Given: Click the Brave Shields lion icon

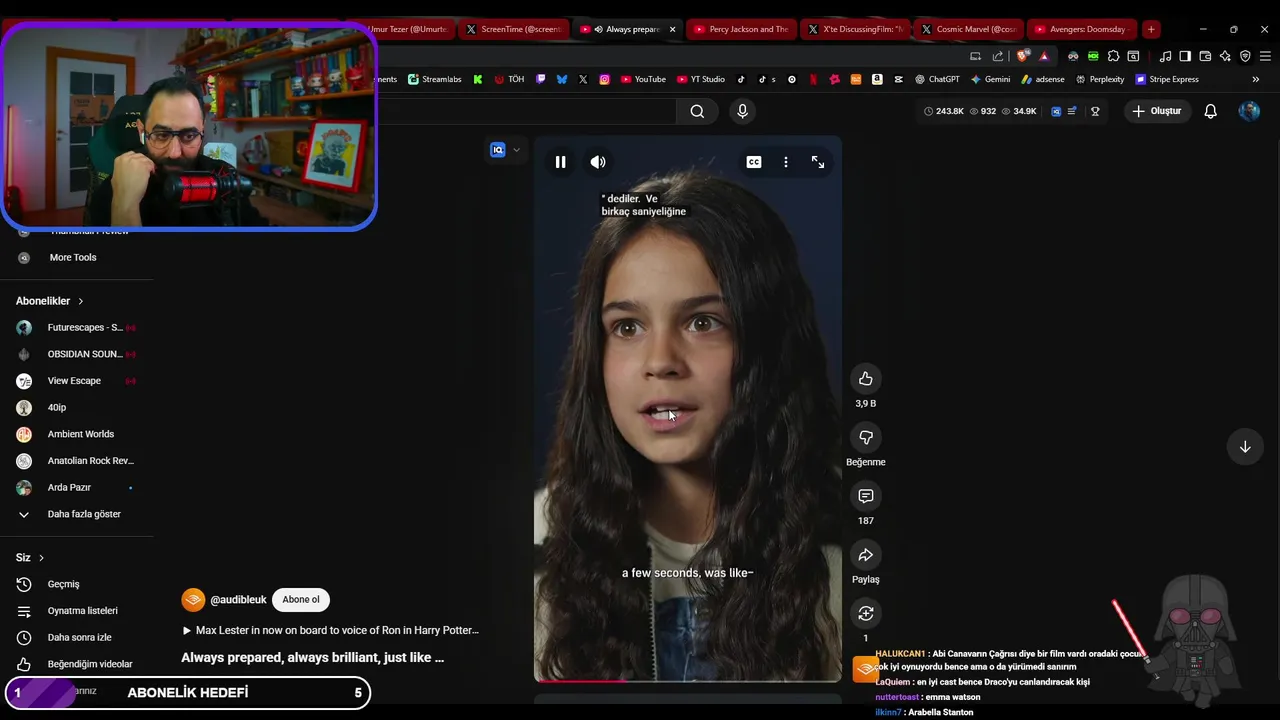Looking at the screenshot, I should [x=1022, y=56].
